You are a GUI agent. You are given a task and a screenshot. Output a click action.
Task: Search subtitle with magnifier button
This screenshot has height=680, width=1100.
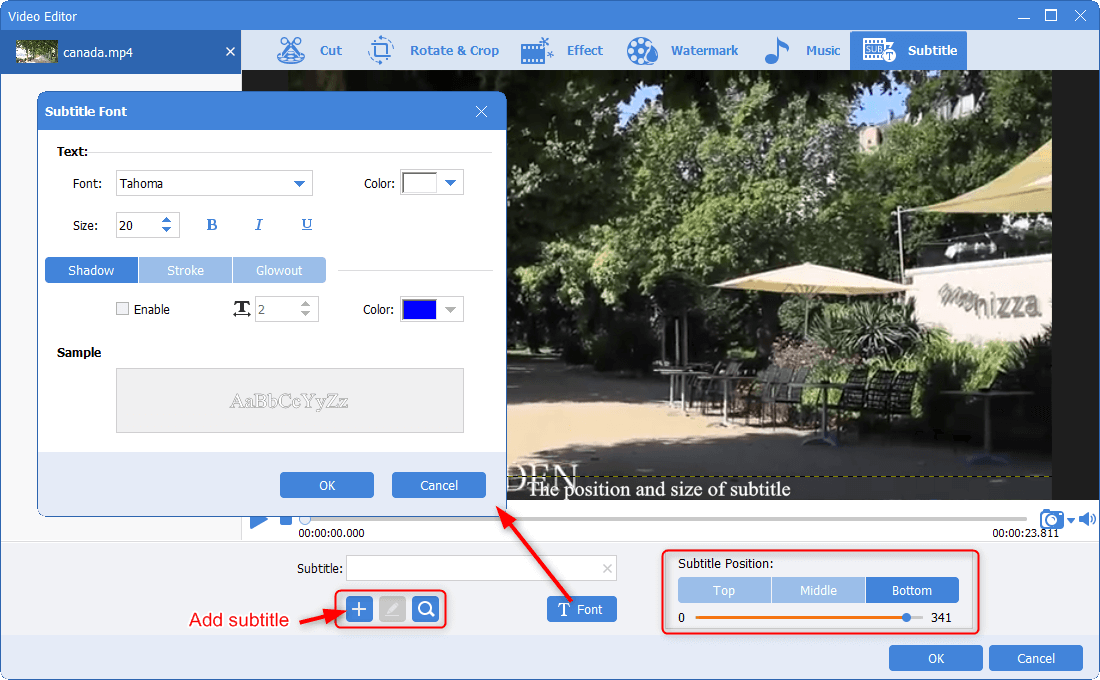point(426,609)
